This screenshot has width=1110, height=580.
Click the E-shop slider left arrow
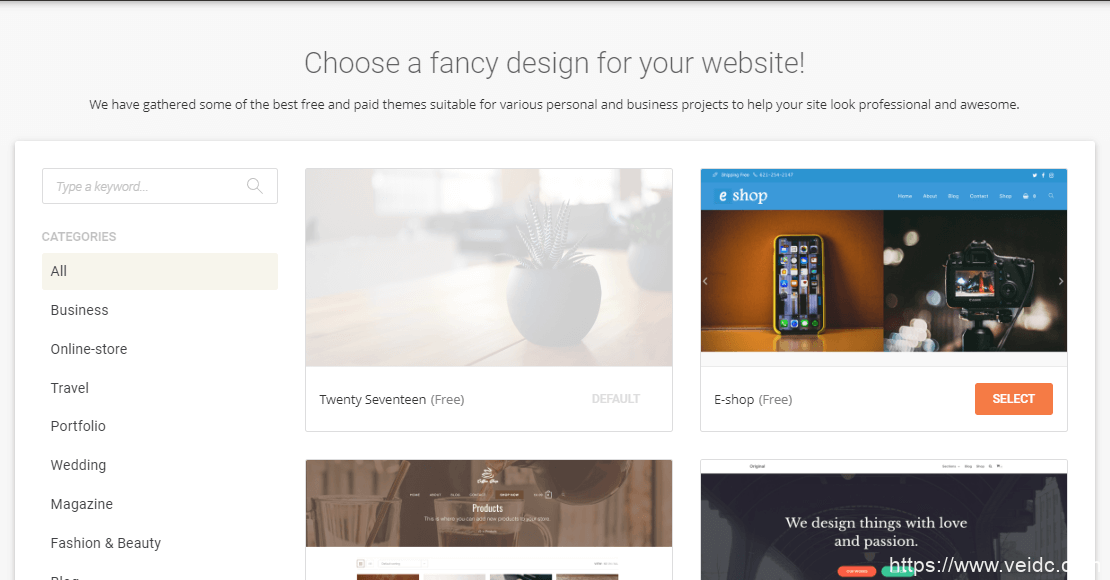(x=705, y=281)
